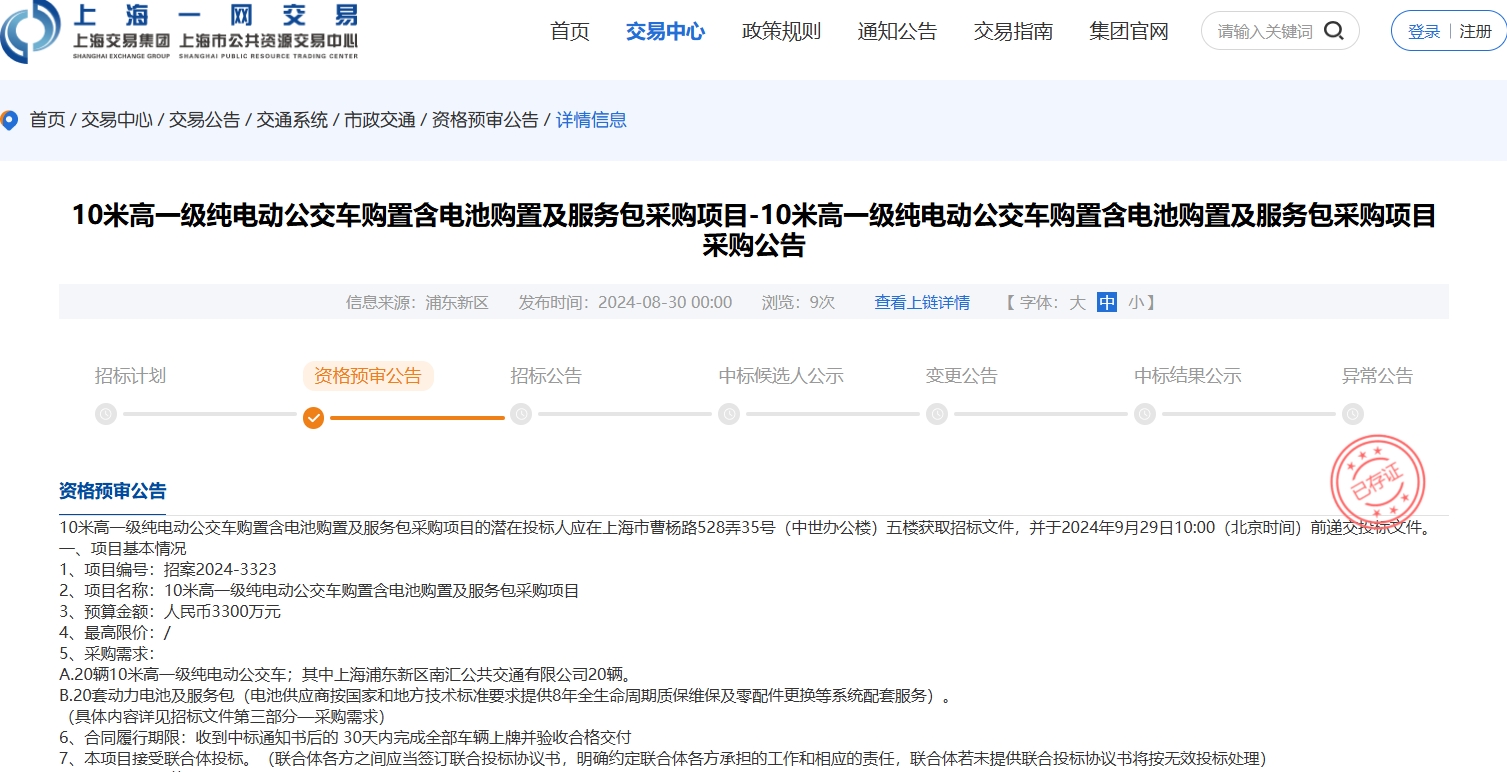1507x772 pixels.
Task: Switch to the 中标结果公示 step tab
Action: 1187,376
